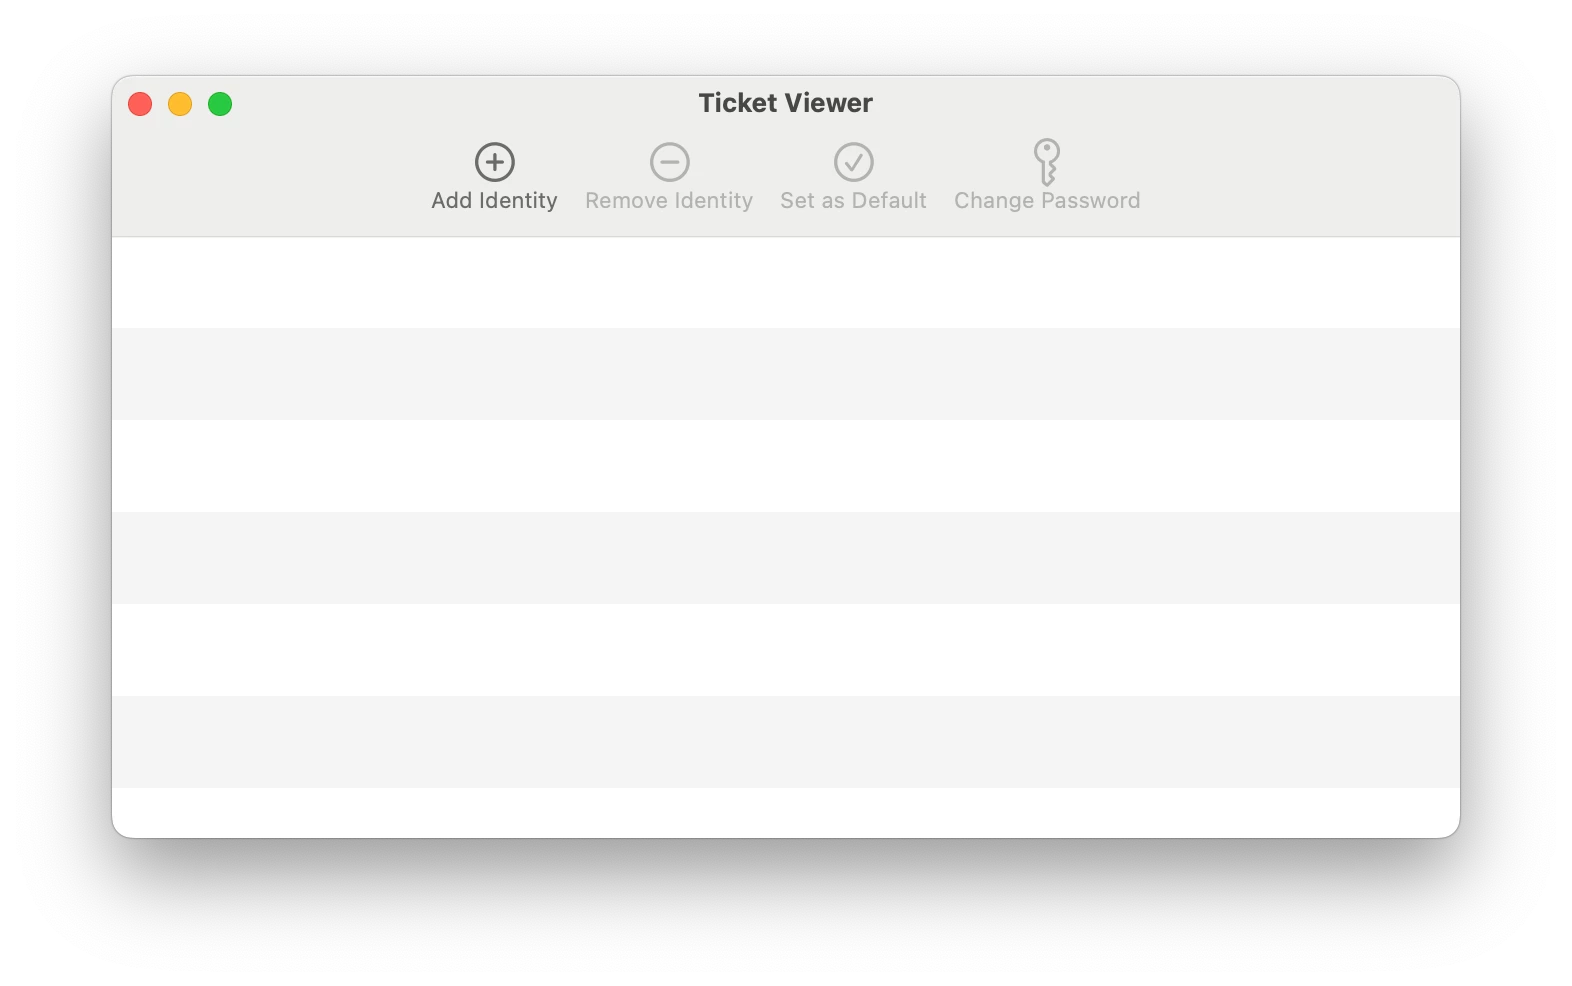The height and width of the screenshot is (986, 1572).
Task: Select the fifth empty row of identity list
Action: coord(786,650)
